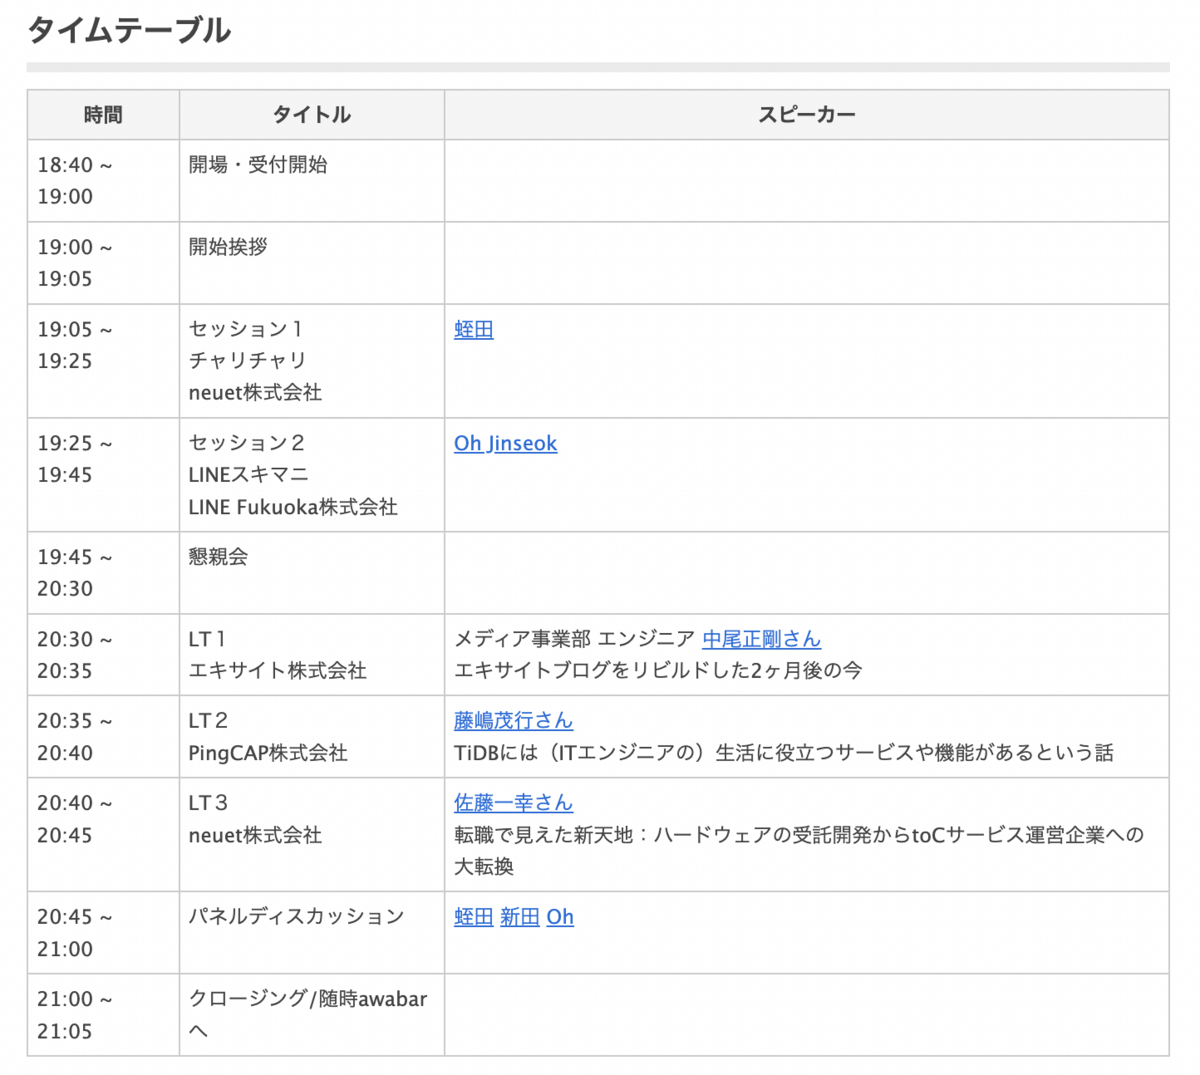This screenshot has width=1200, height=1075.
Task: Select the PingCAP株式会社 text
Action: [x=268, y=753]
